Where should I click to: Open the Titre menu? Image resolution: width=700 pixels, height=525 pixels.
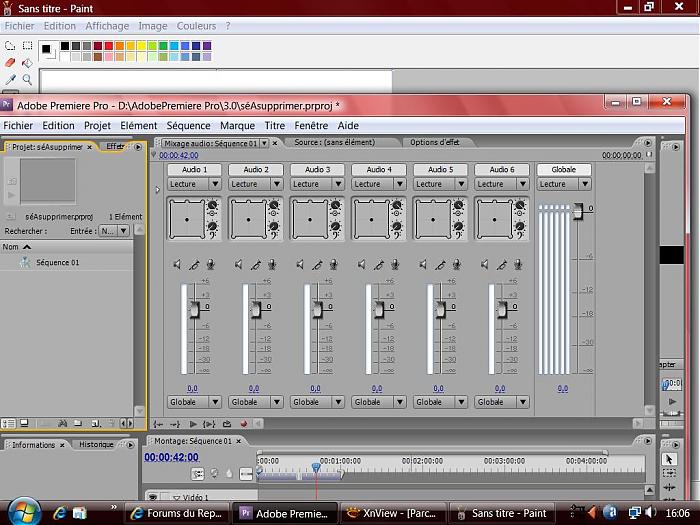coord(275,126)
